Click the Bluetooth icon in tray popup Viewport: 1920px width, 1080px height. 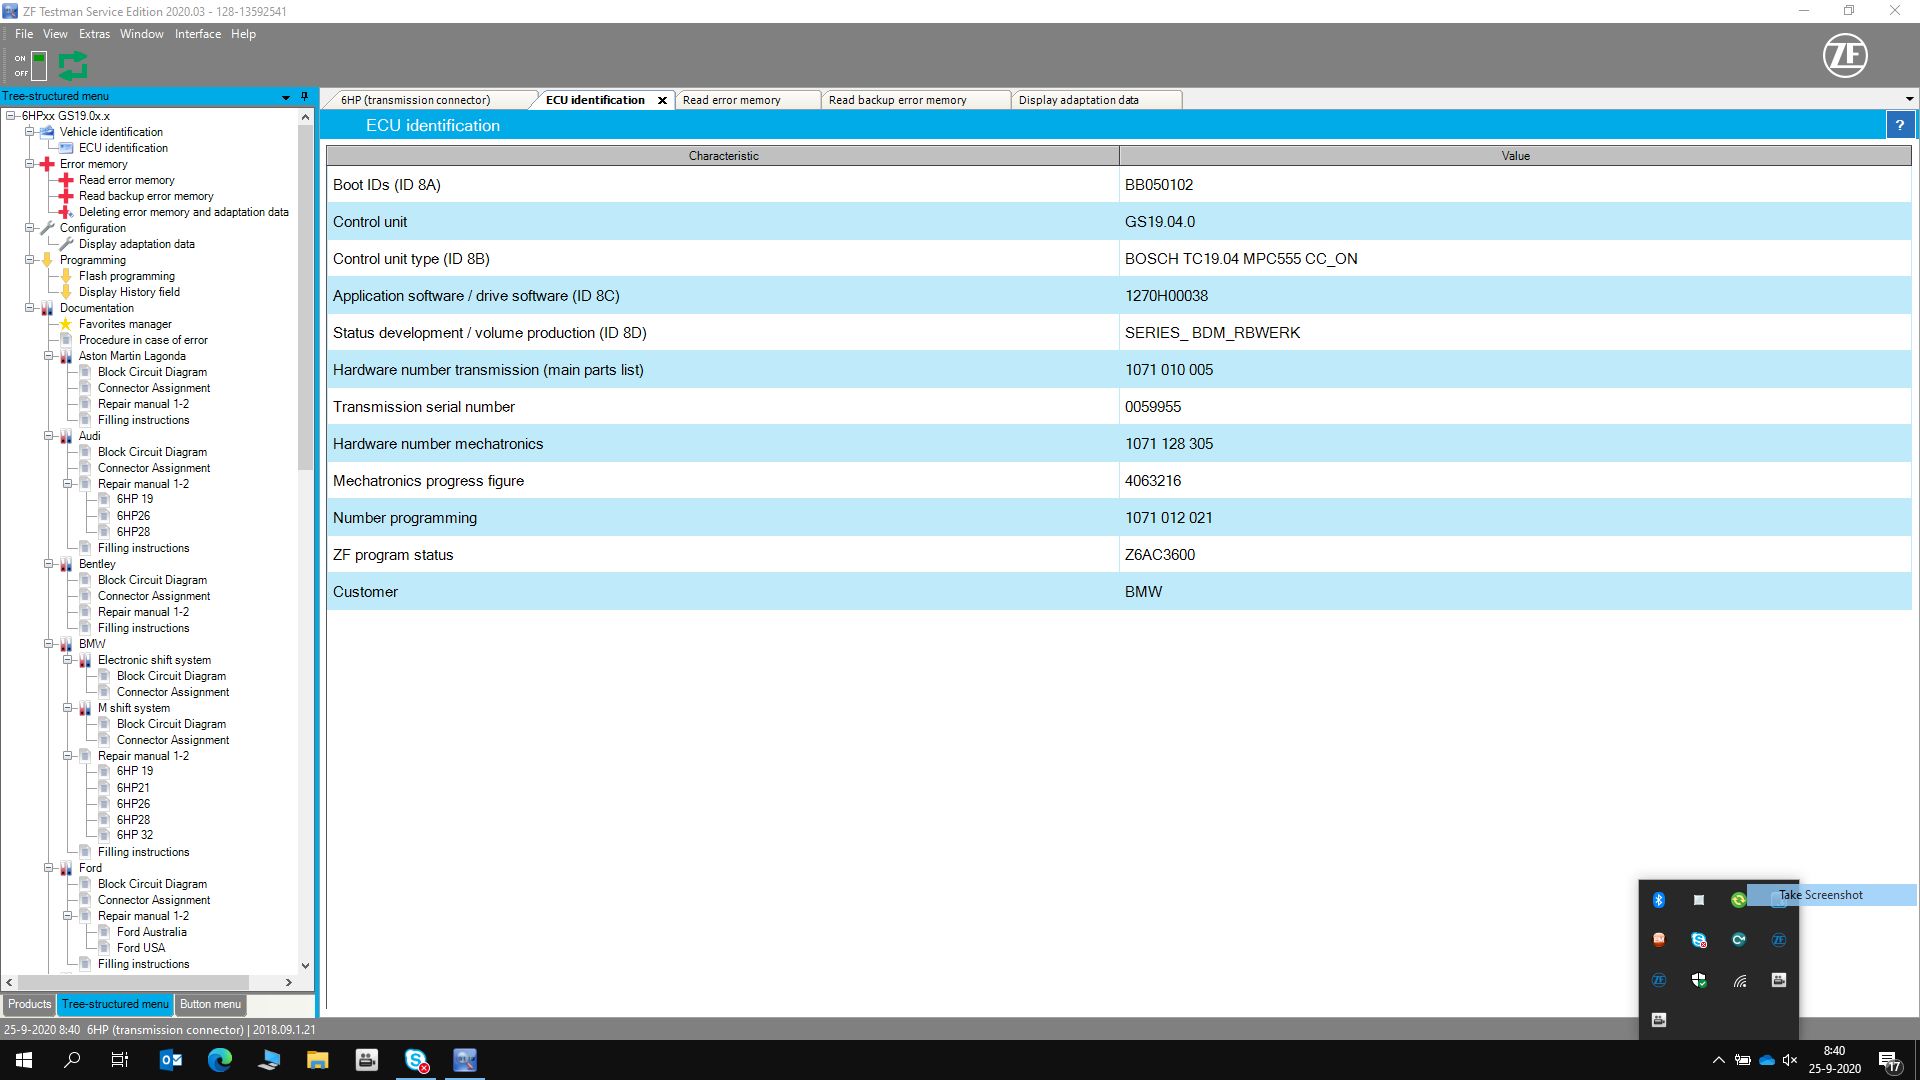pyautogui.click(x=1658, y=900)
